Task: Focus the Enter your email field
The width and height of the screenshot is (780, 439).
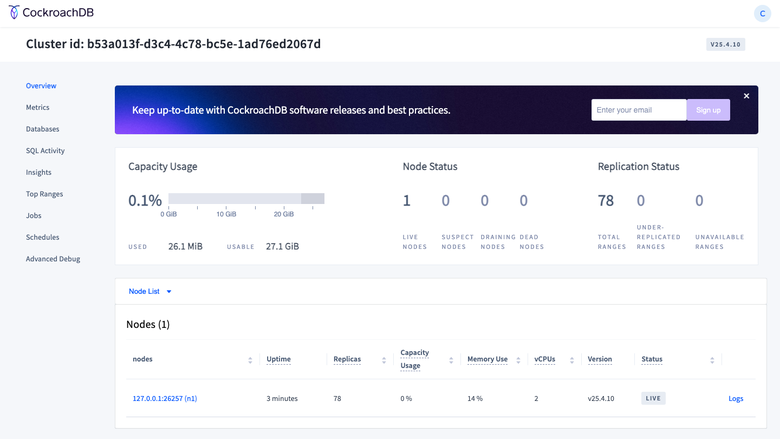Action: (639, 110)
